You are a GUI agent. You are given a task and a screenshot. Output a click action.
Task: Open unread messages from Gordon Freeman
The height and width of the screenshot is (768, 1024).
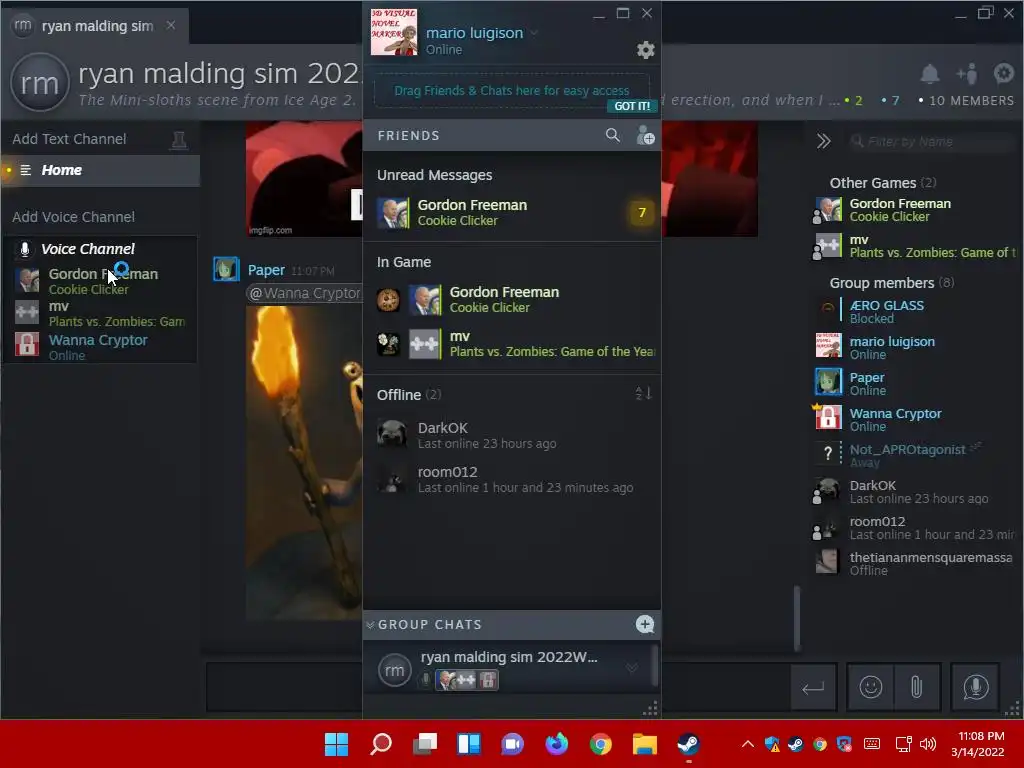511,213
